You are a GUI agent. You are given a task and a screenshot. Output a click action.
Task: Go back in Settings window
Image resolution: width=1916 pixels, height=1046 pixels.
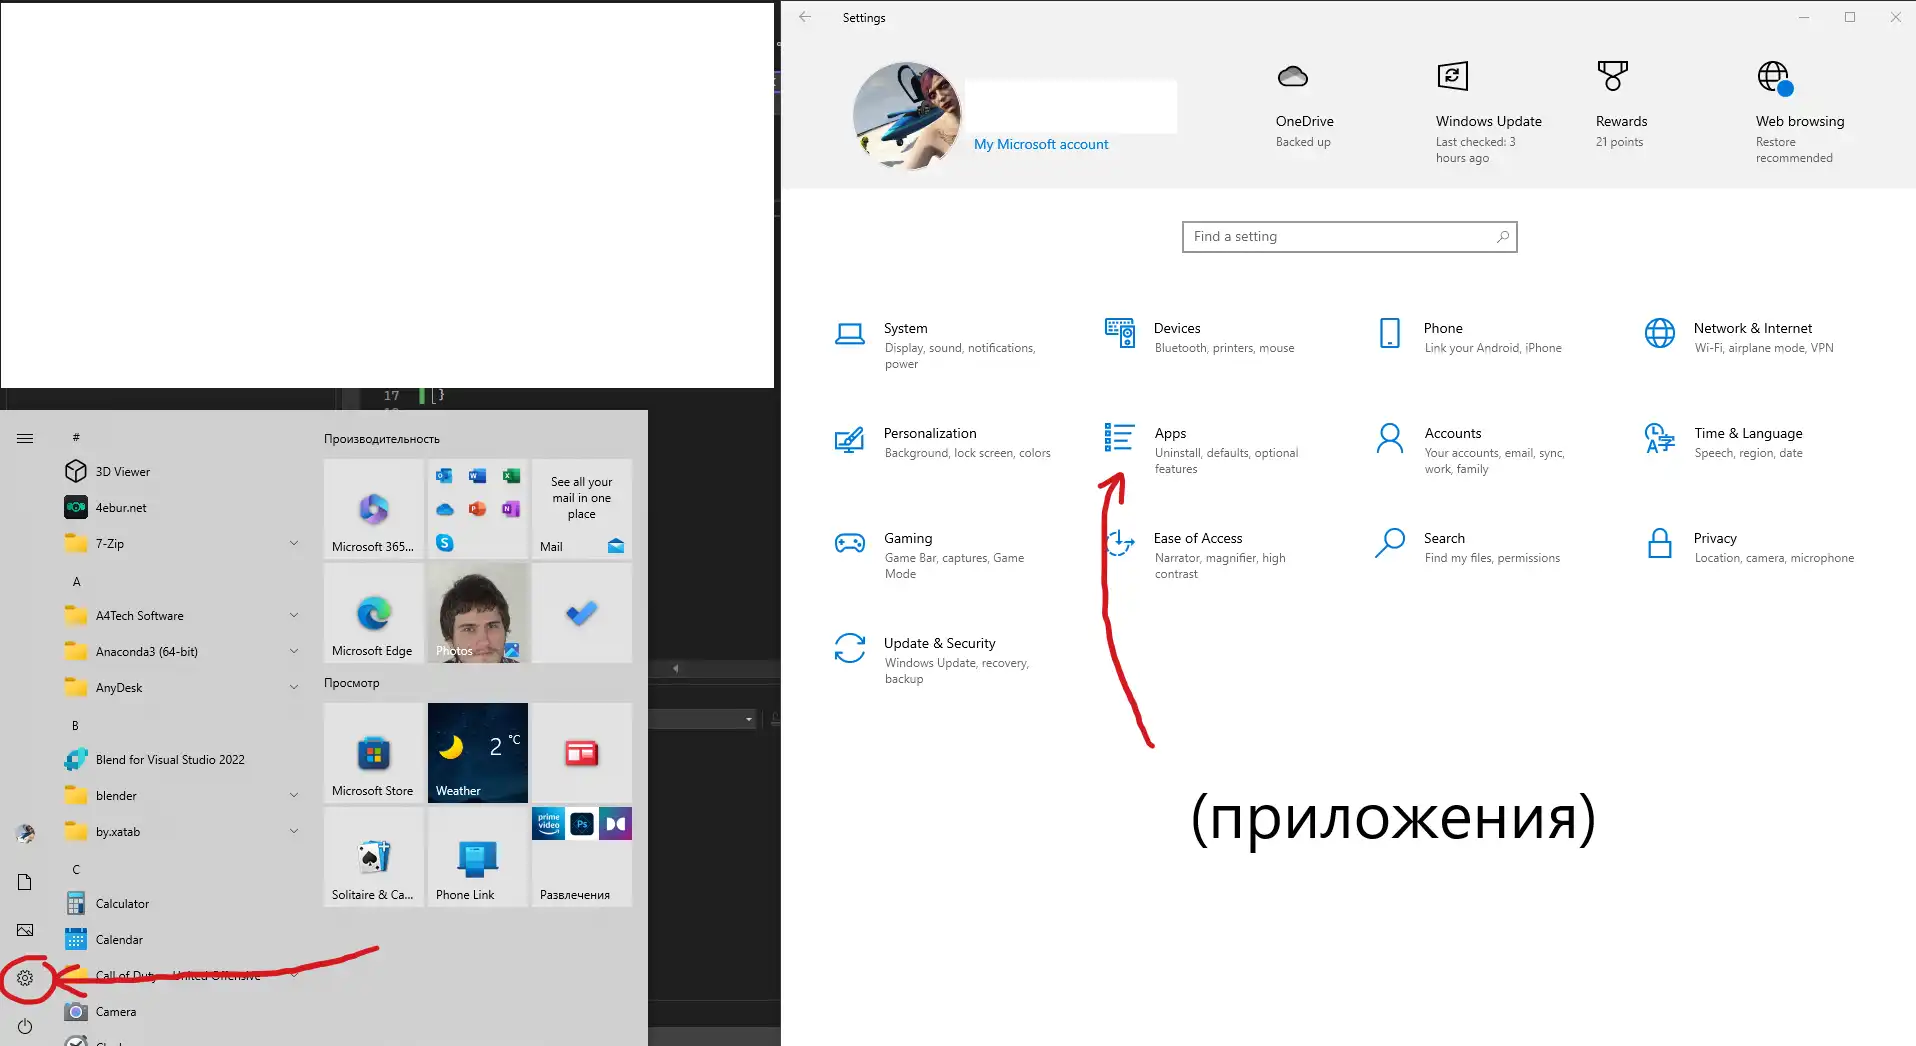pyautogui.click(x=805, y=17)
